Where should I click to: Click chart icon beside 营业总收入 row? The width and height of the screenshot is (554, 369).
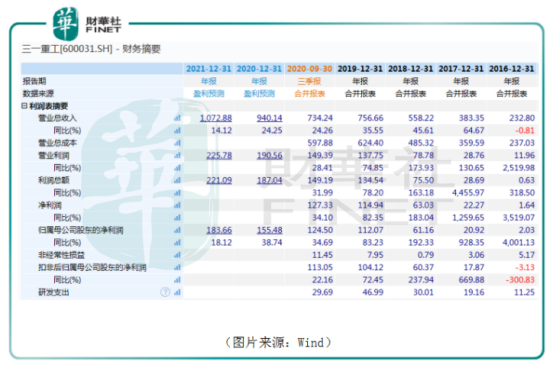click(x=177, y=118)
